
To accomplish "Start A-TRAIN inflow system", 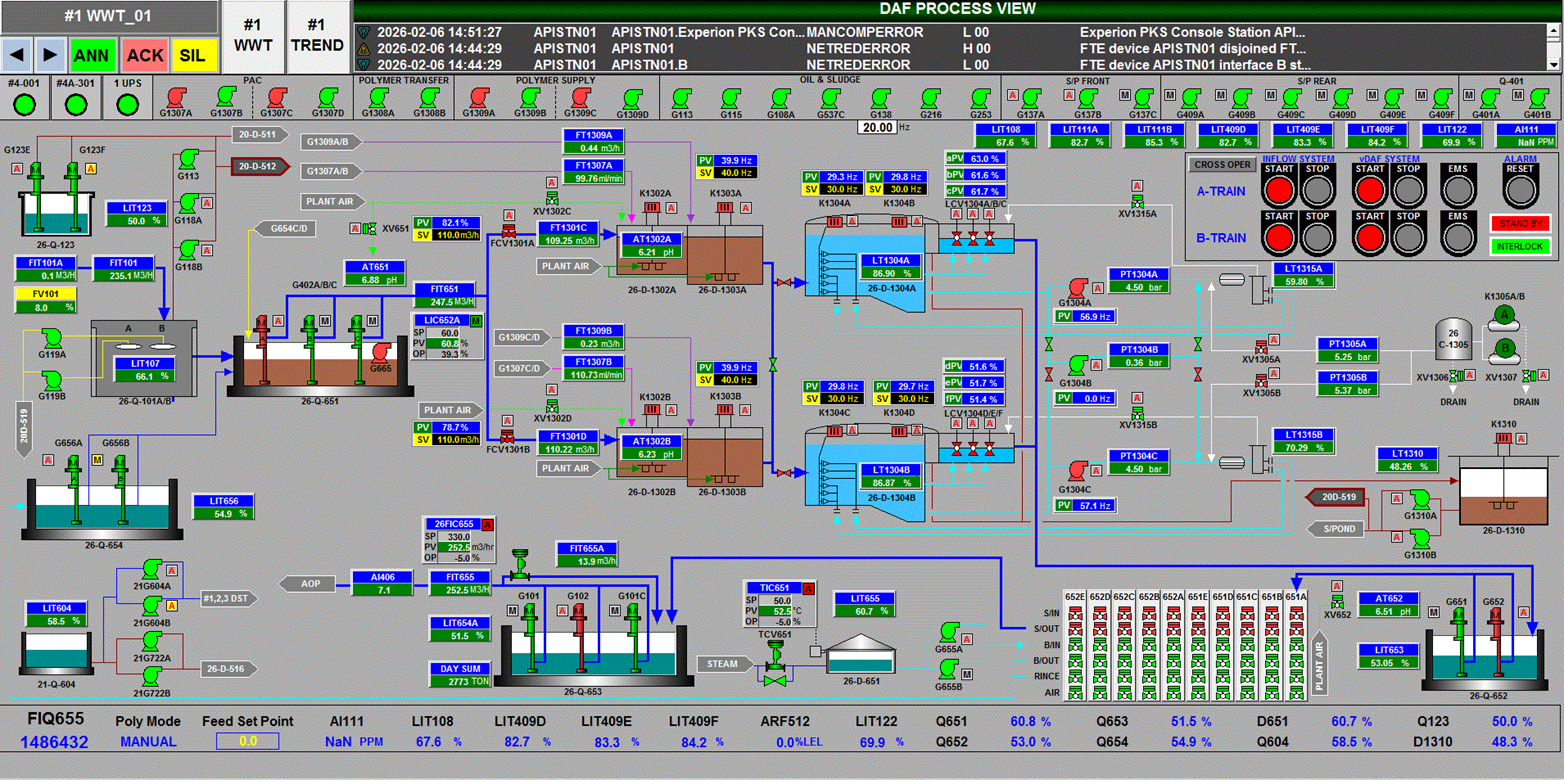I will click(x=1279, y=191).
